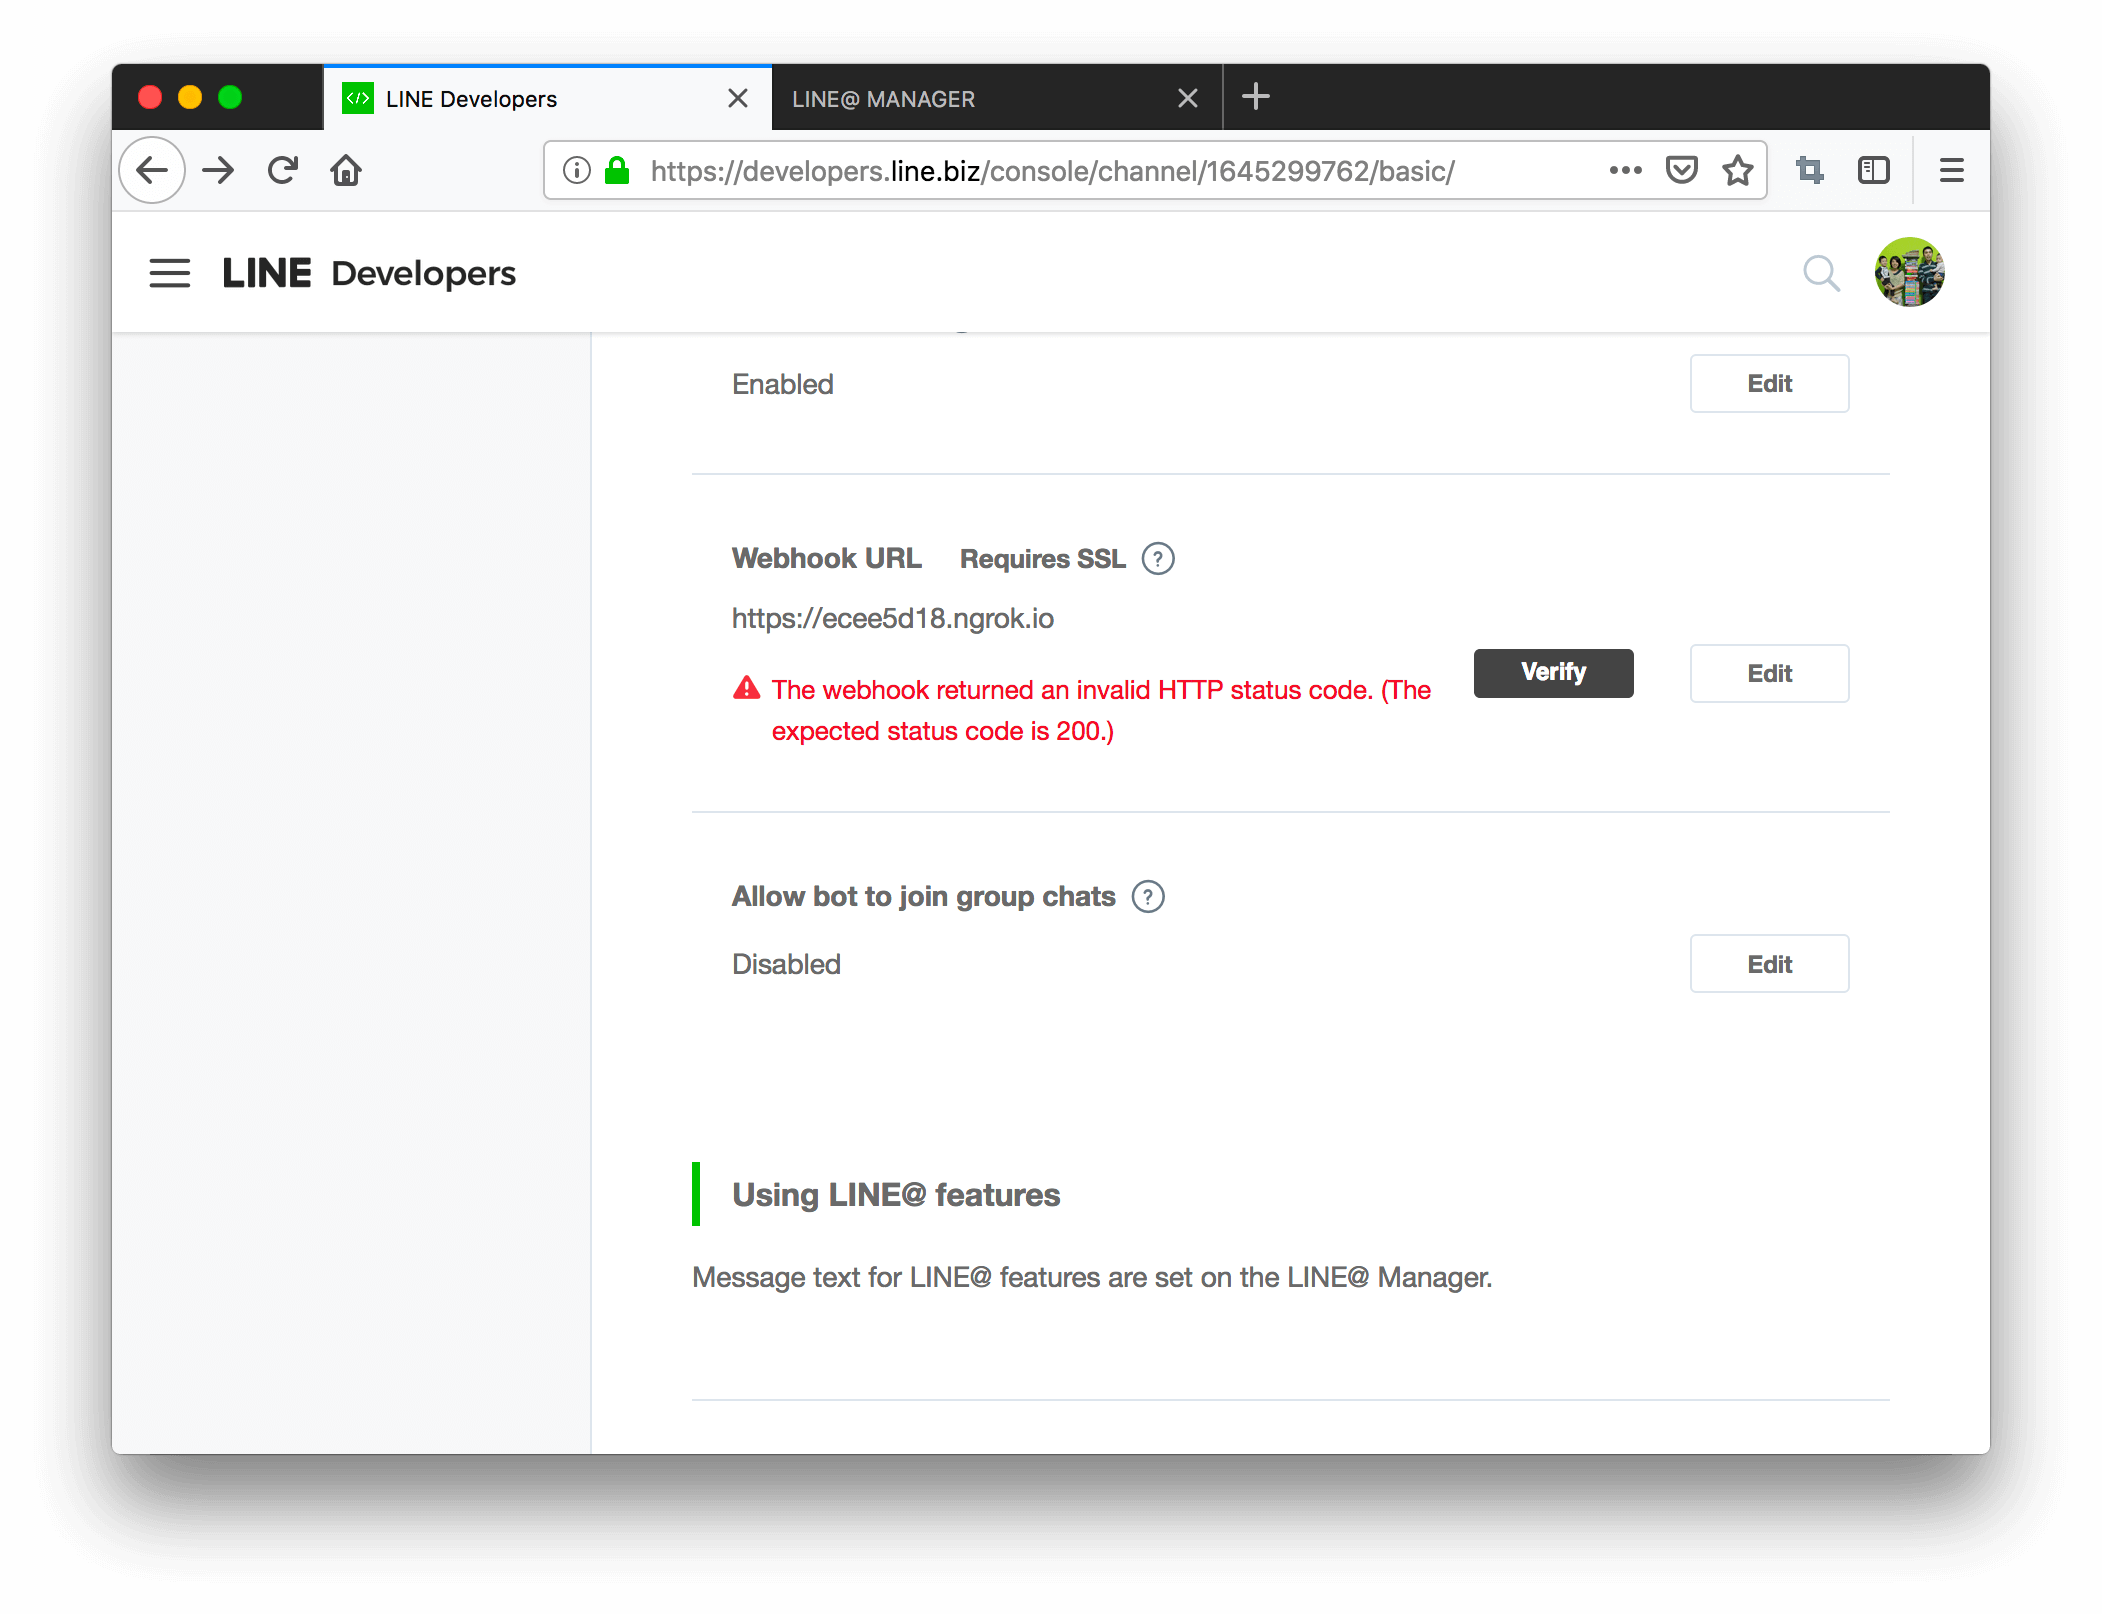Click the Disabled status text

pos(786,965)
